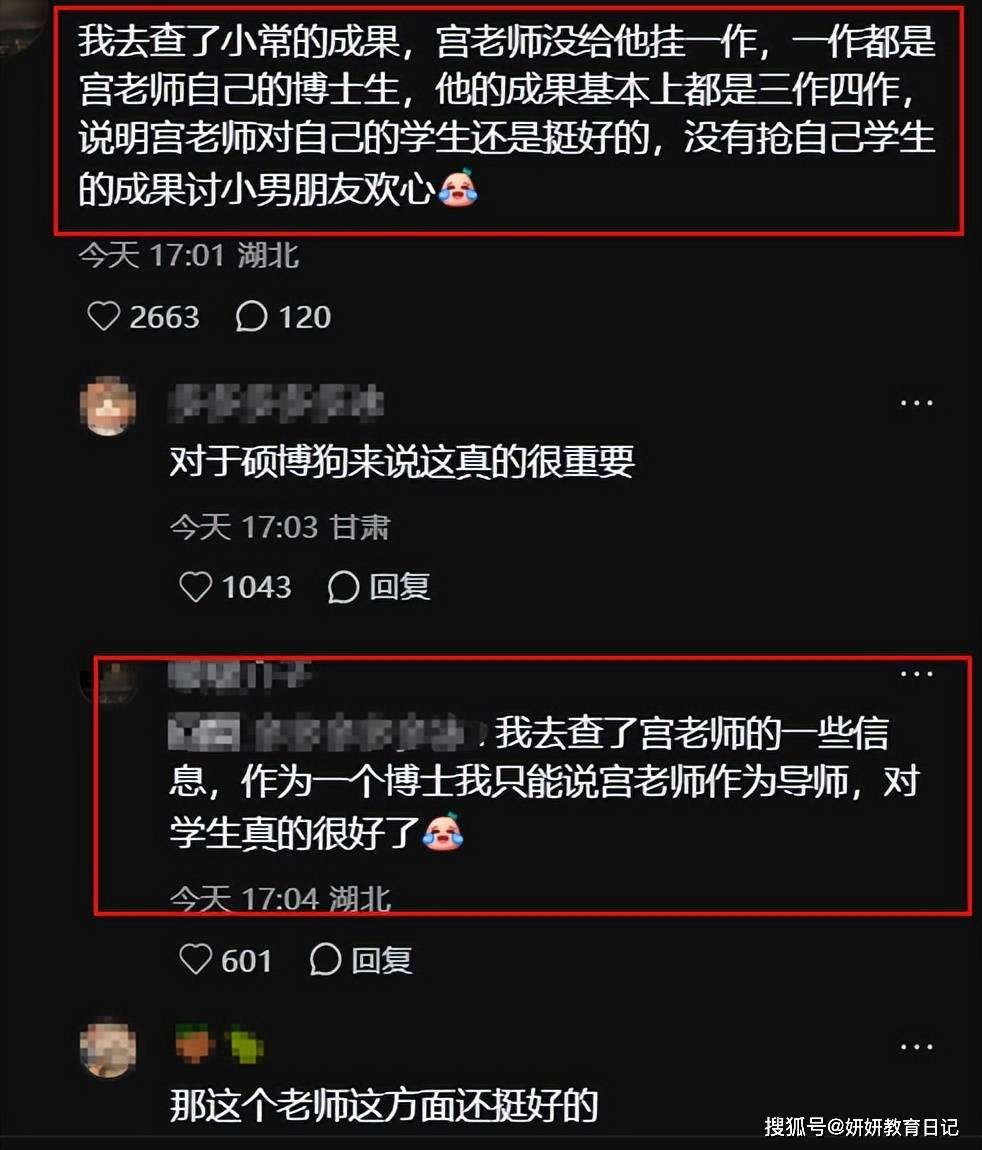Open three-dot menu on last comment
The width and height of the screenshot is (982, 1150).
tap(916, 1047)
